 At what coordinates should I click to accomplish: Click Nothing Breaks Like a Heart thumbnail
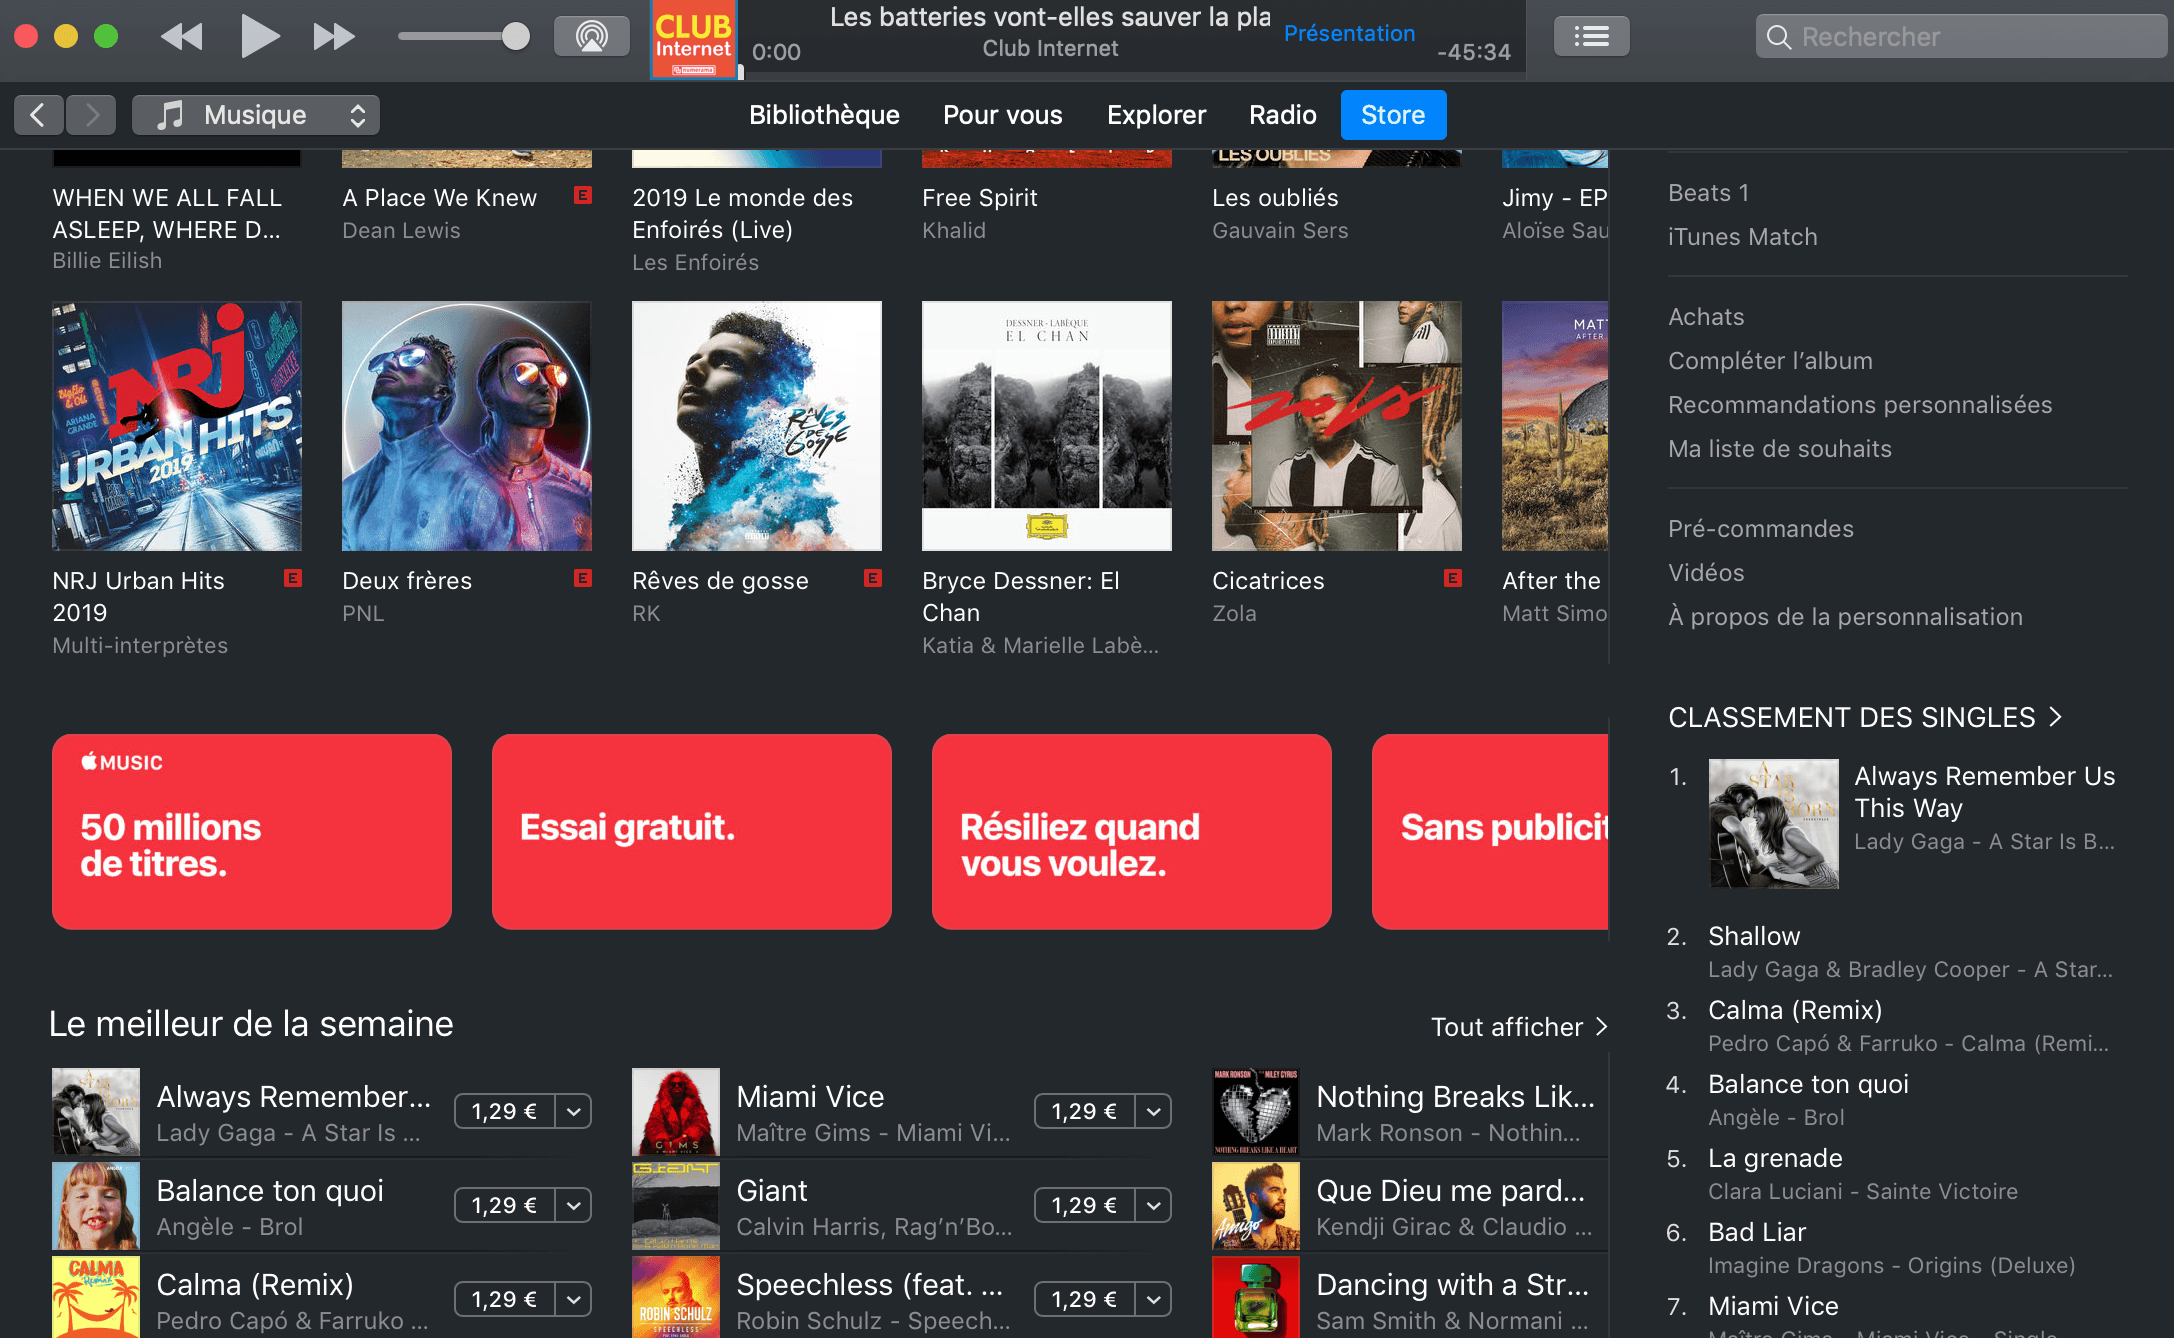coord(1256,1112)
